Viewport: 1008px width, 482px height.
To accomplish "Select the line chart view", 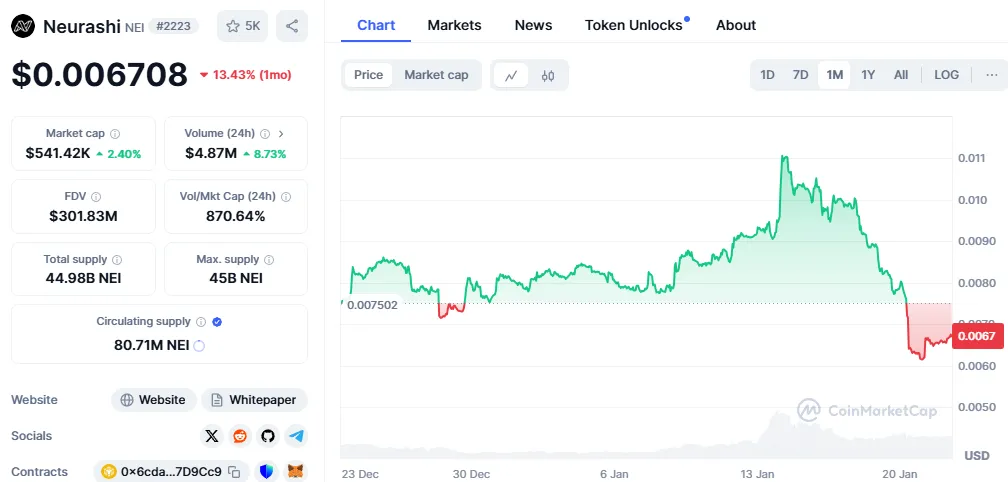I will pyautogui.click(x=511, y=75).
